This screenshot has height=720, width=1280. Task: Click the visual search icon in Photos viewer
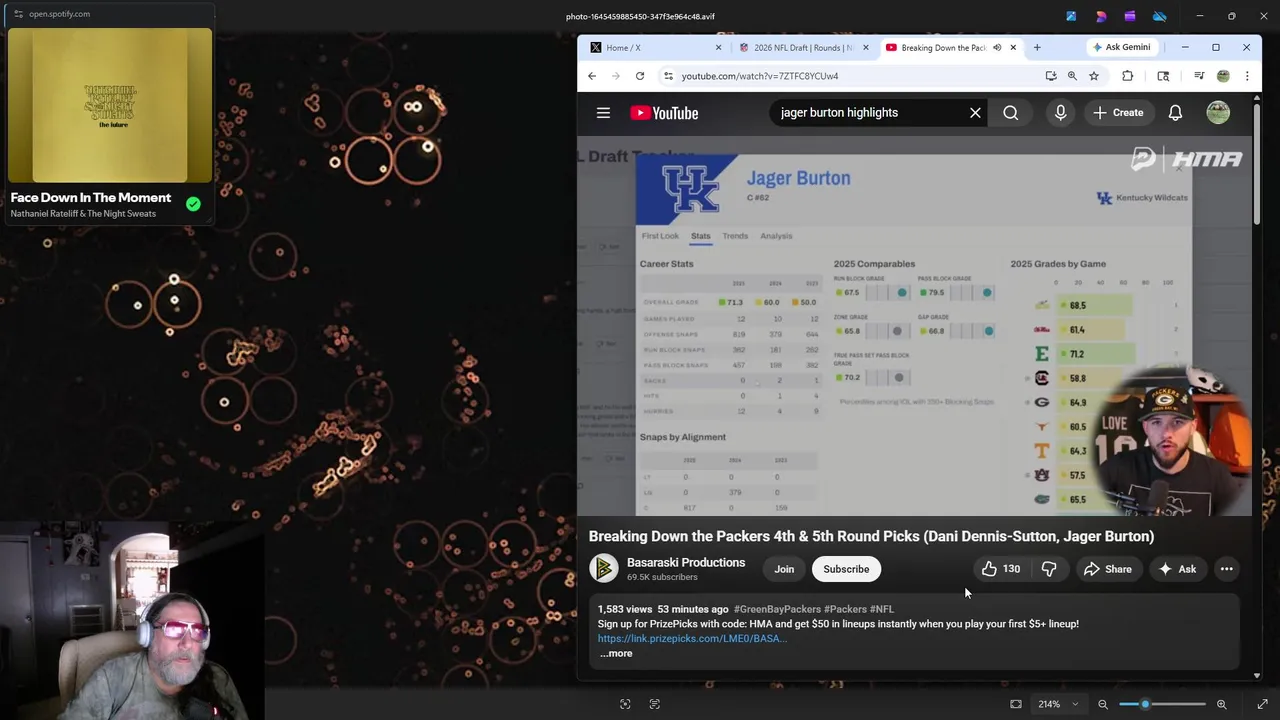point(625,704)
